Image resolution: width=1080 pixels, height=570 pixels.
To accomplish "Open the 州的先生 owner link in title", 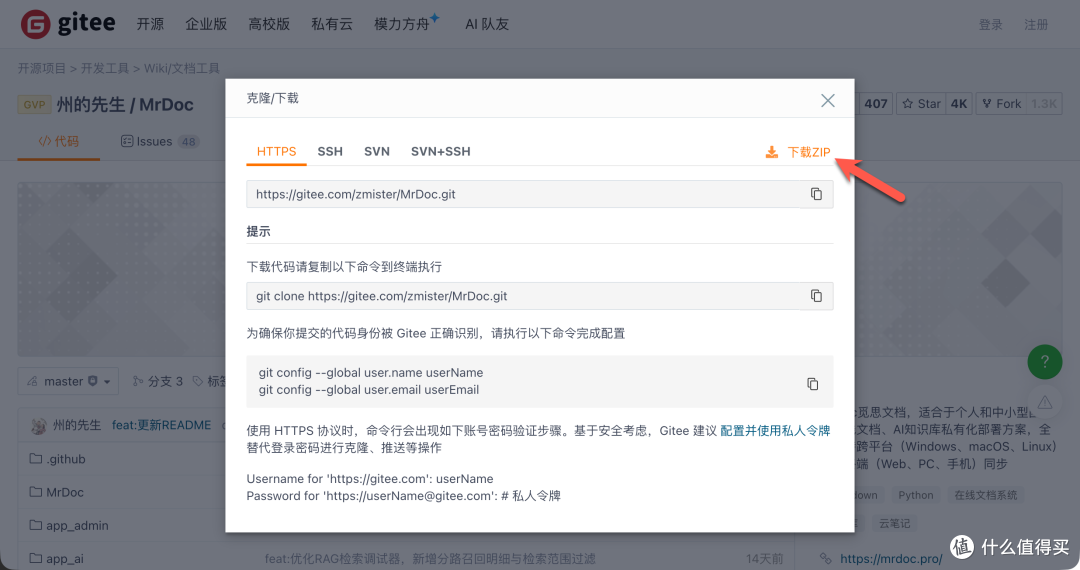I will [x=91, y=105].
